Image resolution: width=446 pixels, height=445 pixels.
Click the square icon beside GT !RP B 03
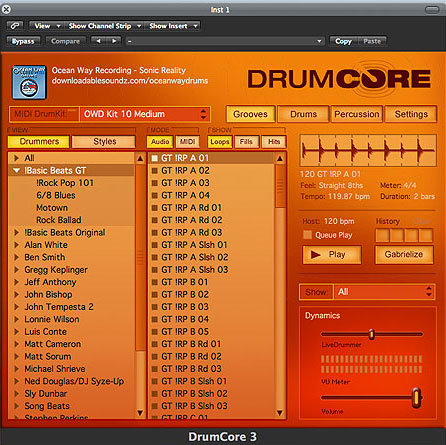(154, 307)
